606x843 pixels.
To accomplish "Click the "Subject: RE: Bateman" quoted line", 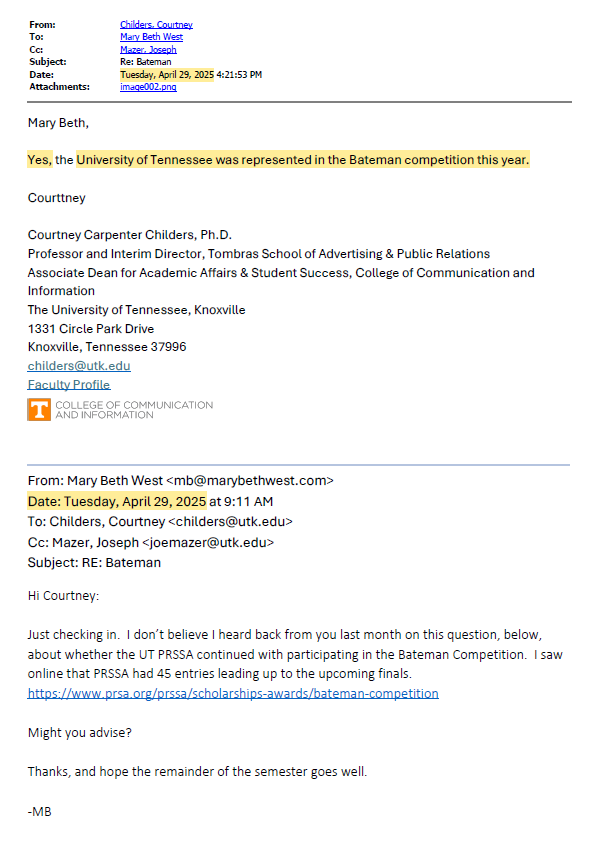I will click(x=94, y=562).
